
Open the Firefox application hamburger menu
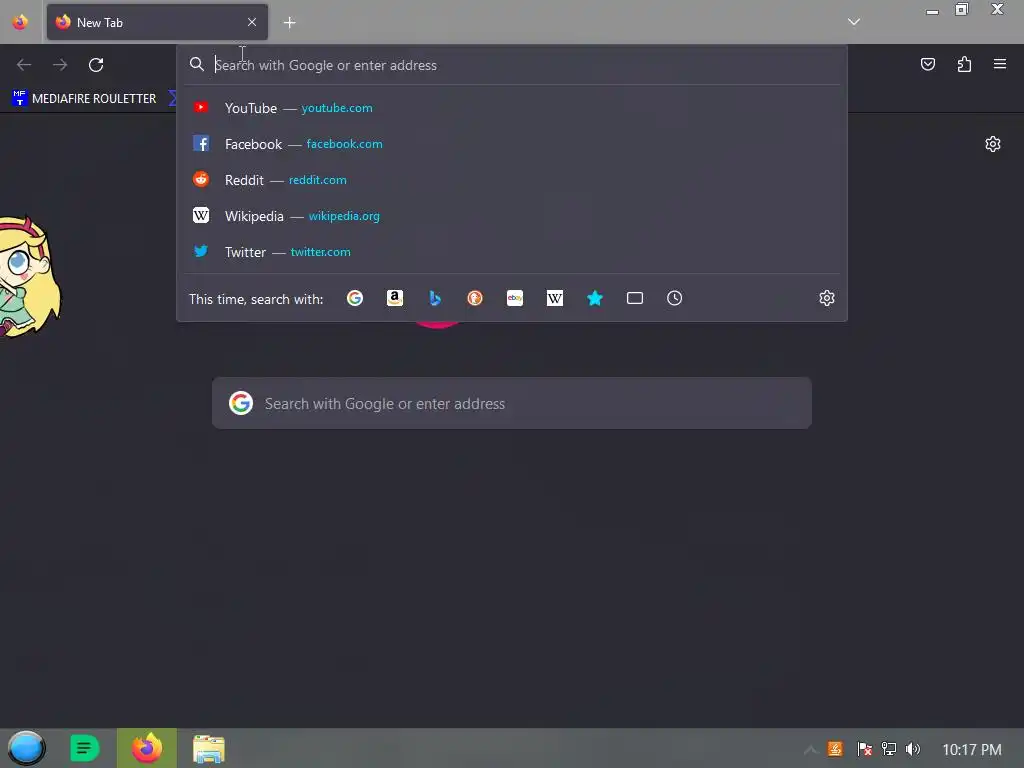tap(1000, 64)
